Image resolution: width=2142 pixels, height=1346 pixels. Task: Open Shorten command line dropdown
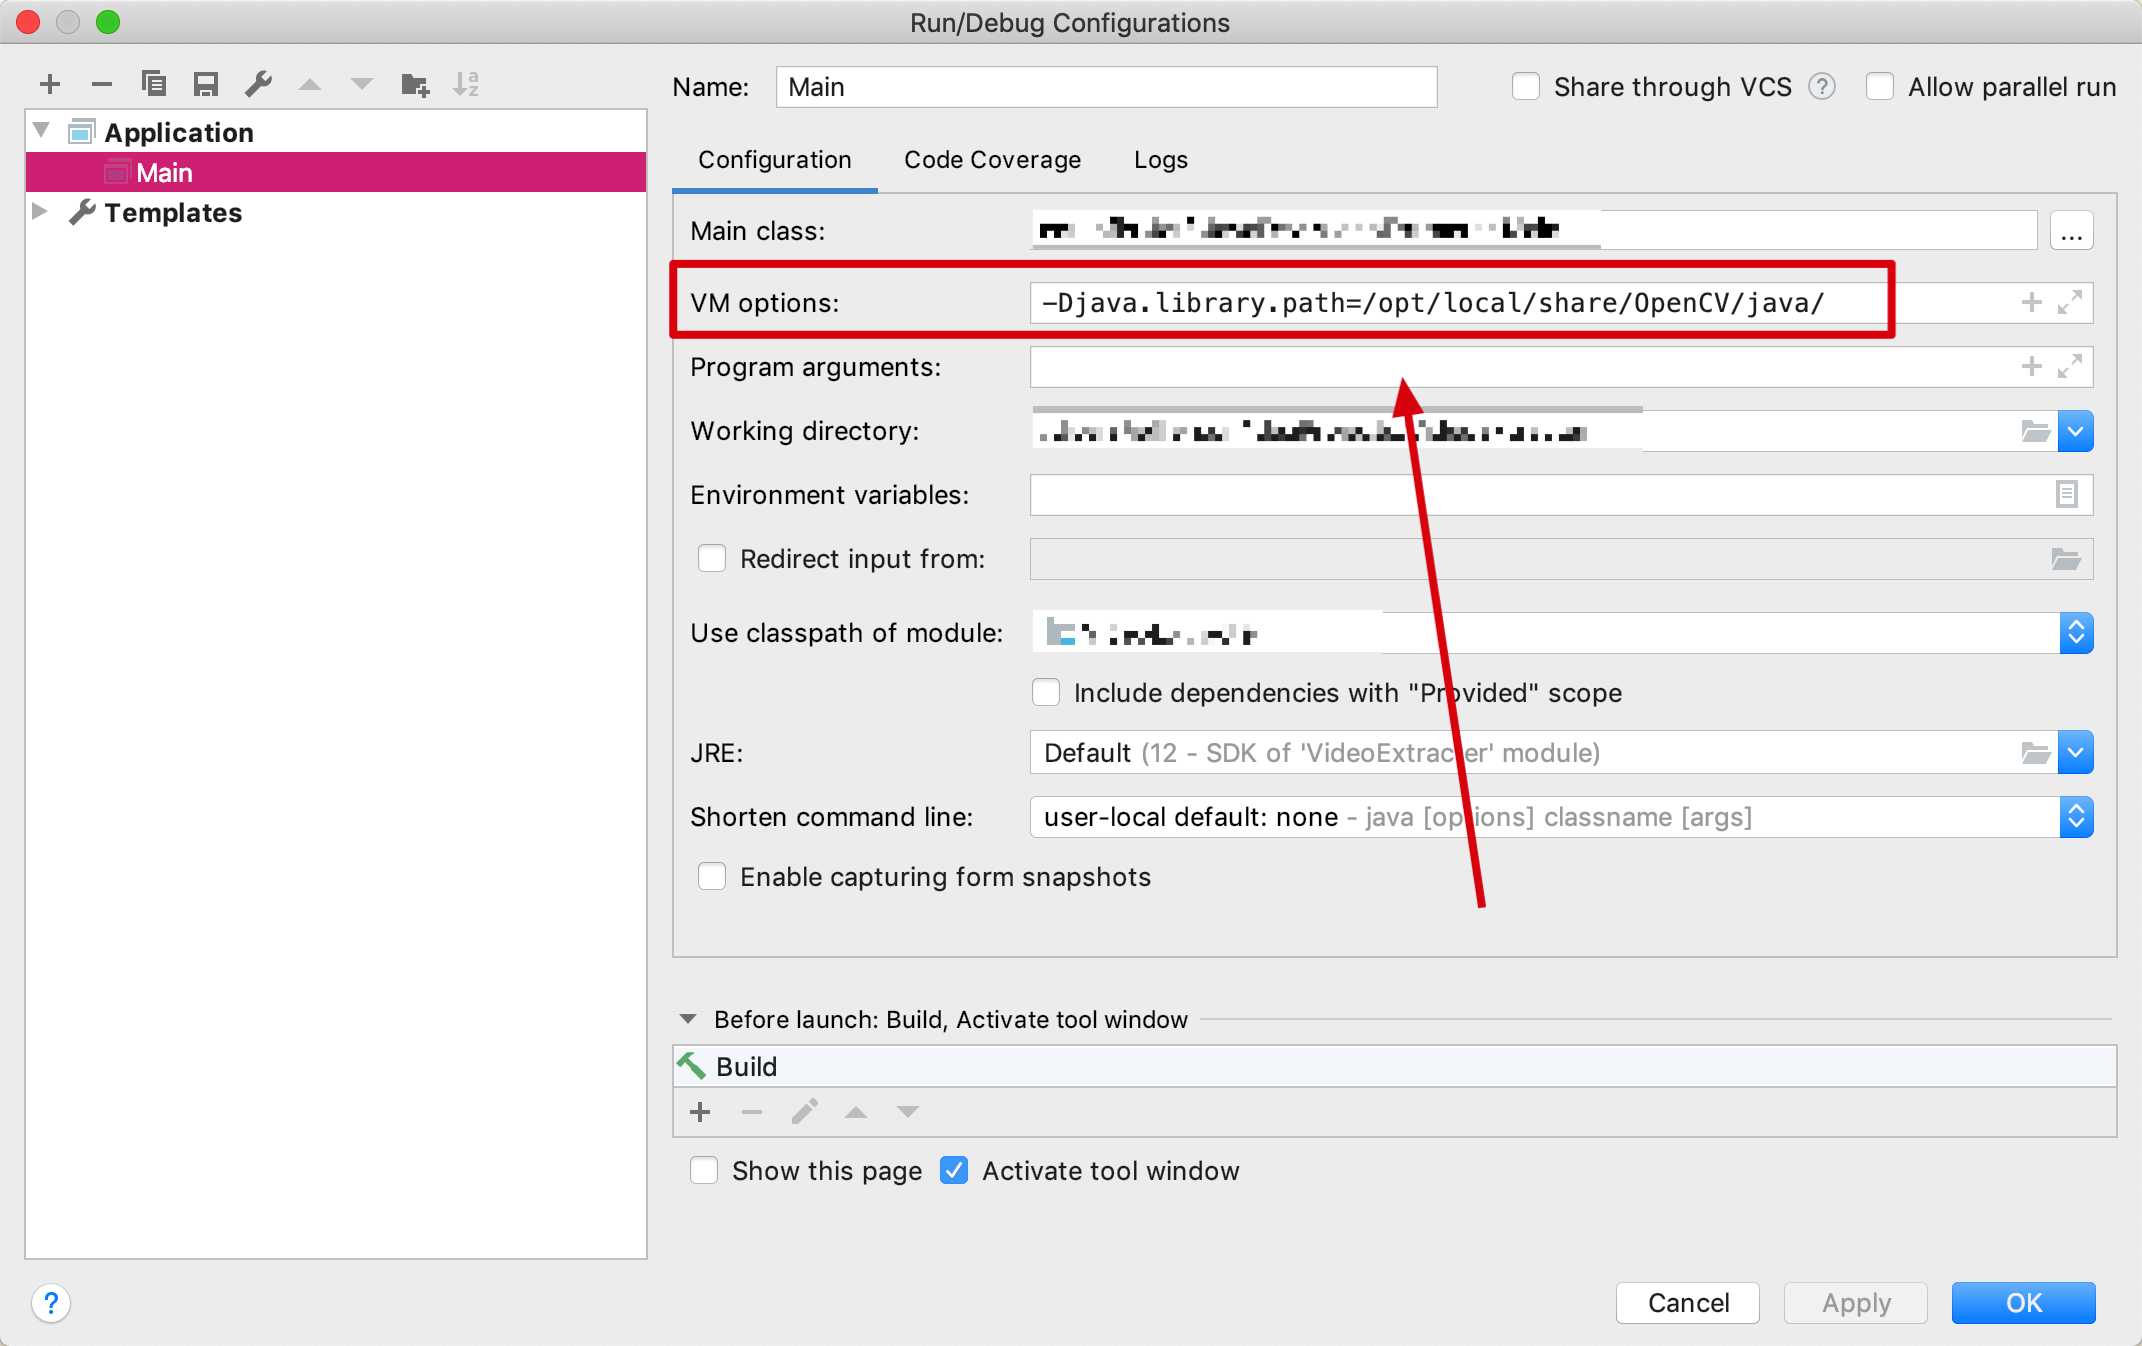pos(2076,817)
